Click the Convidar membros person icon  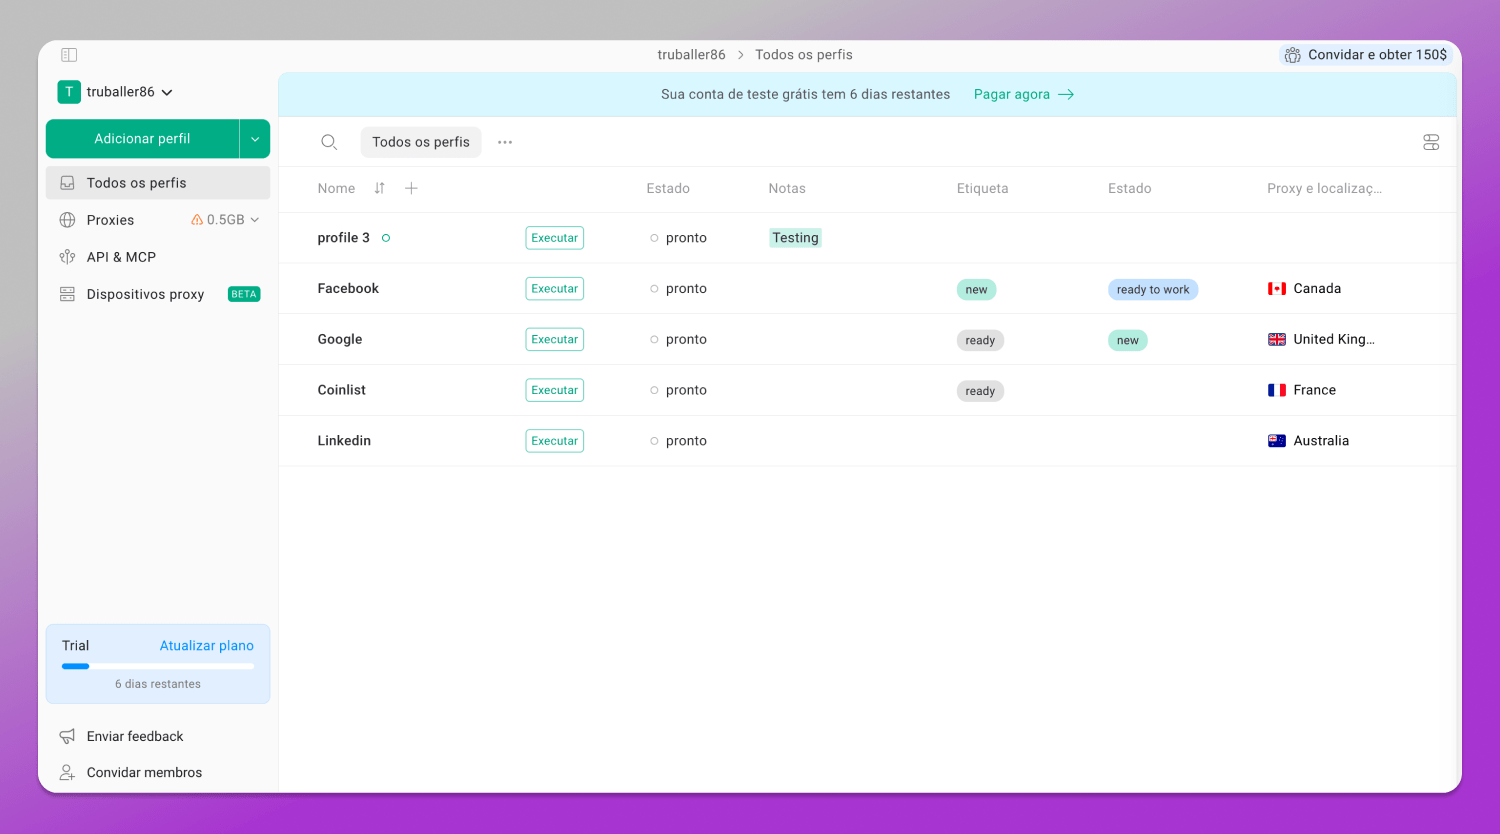pyautogui.click(x=68, y=772)
